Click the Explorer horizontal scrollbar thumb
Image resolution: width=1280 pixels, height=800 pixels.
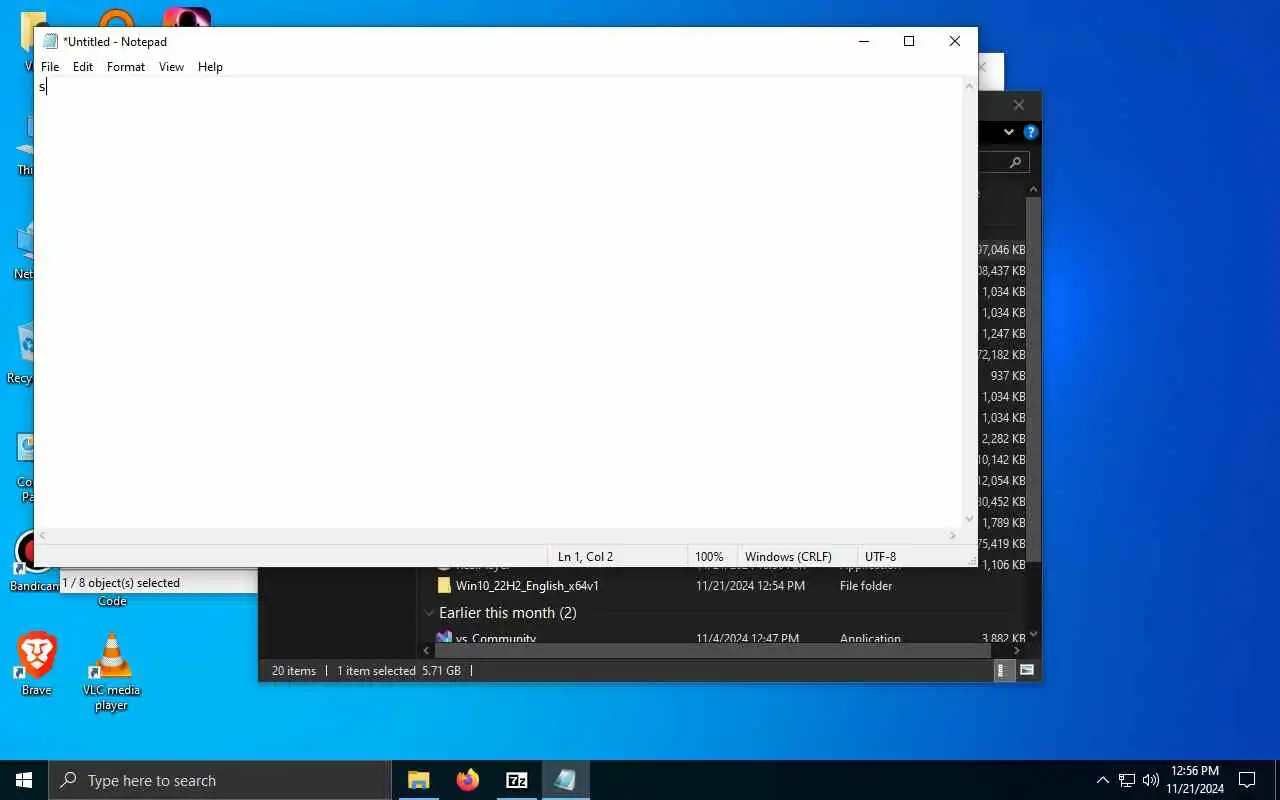coord(712,650)
